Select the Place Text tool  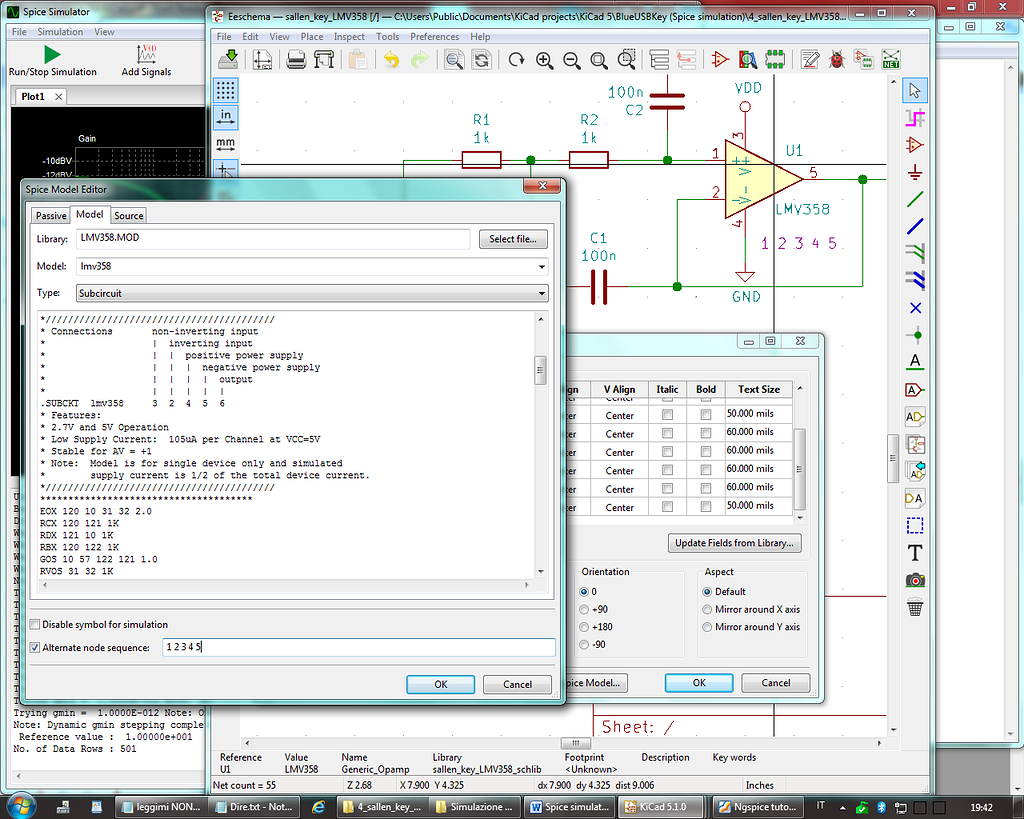point(914,552)
